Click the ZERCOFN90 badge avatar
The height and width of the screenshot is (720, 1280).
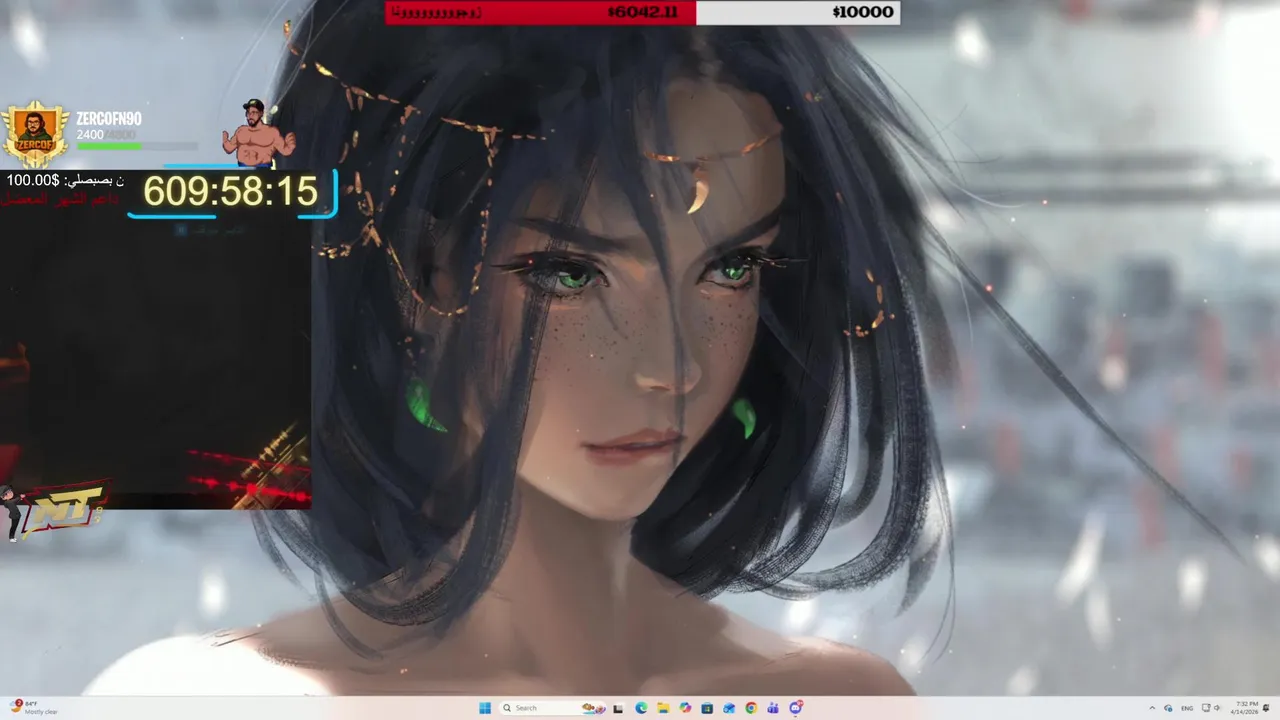(x=35, y=133)
